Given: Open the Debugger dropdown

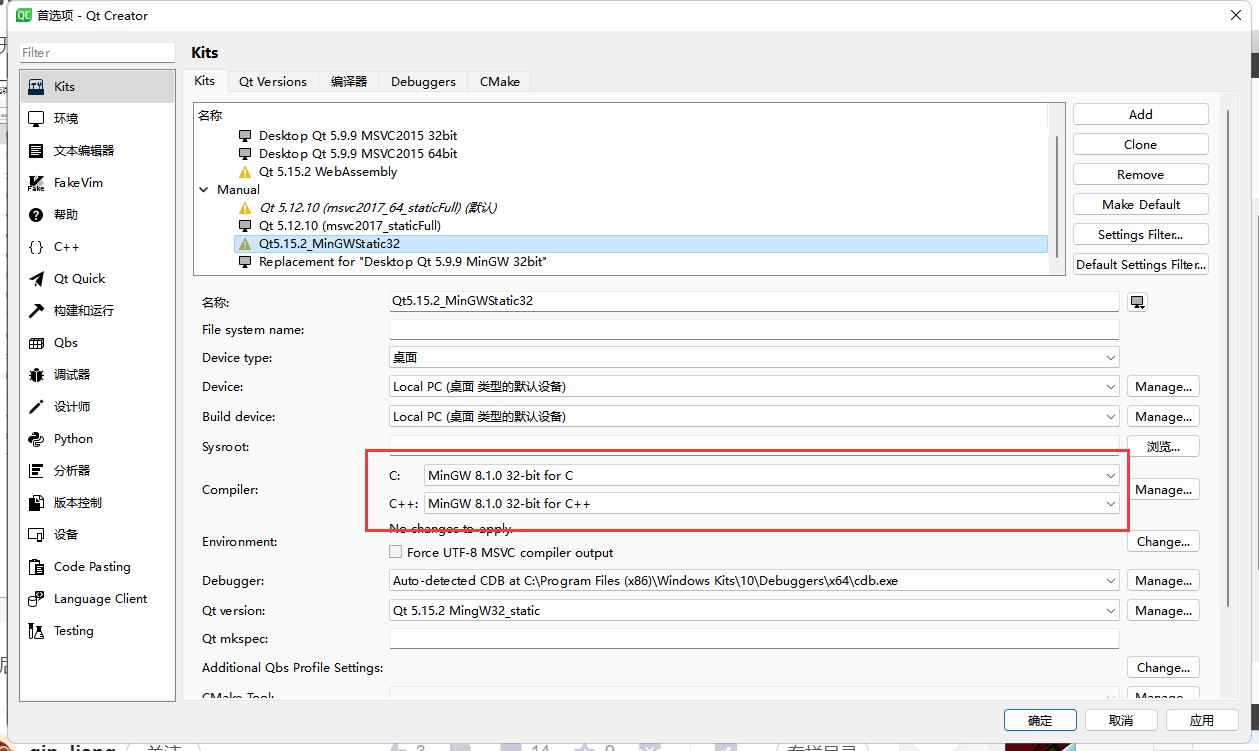Looking at the screenshot, I should coord(754,581).
